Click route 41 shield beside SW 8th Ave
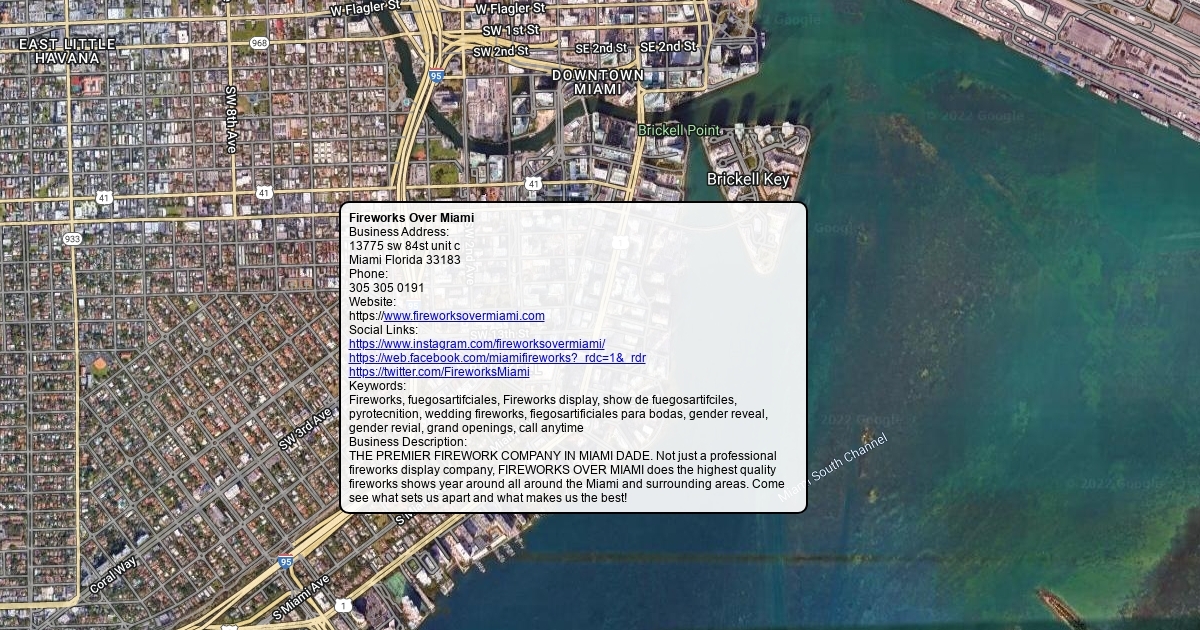The image size is (1200, 630). [x=263, y=192]
